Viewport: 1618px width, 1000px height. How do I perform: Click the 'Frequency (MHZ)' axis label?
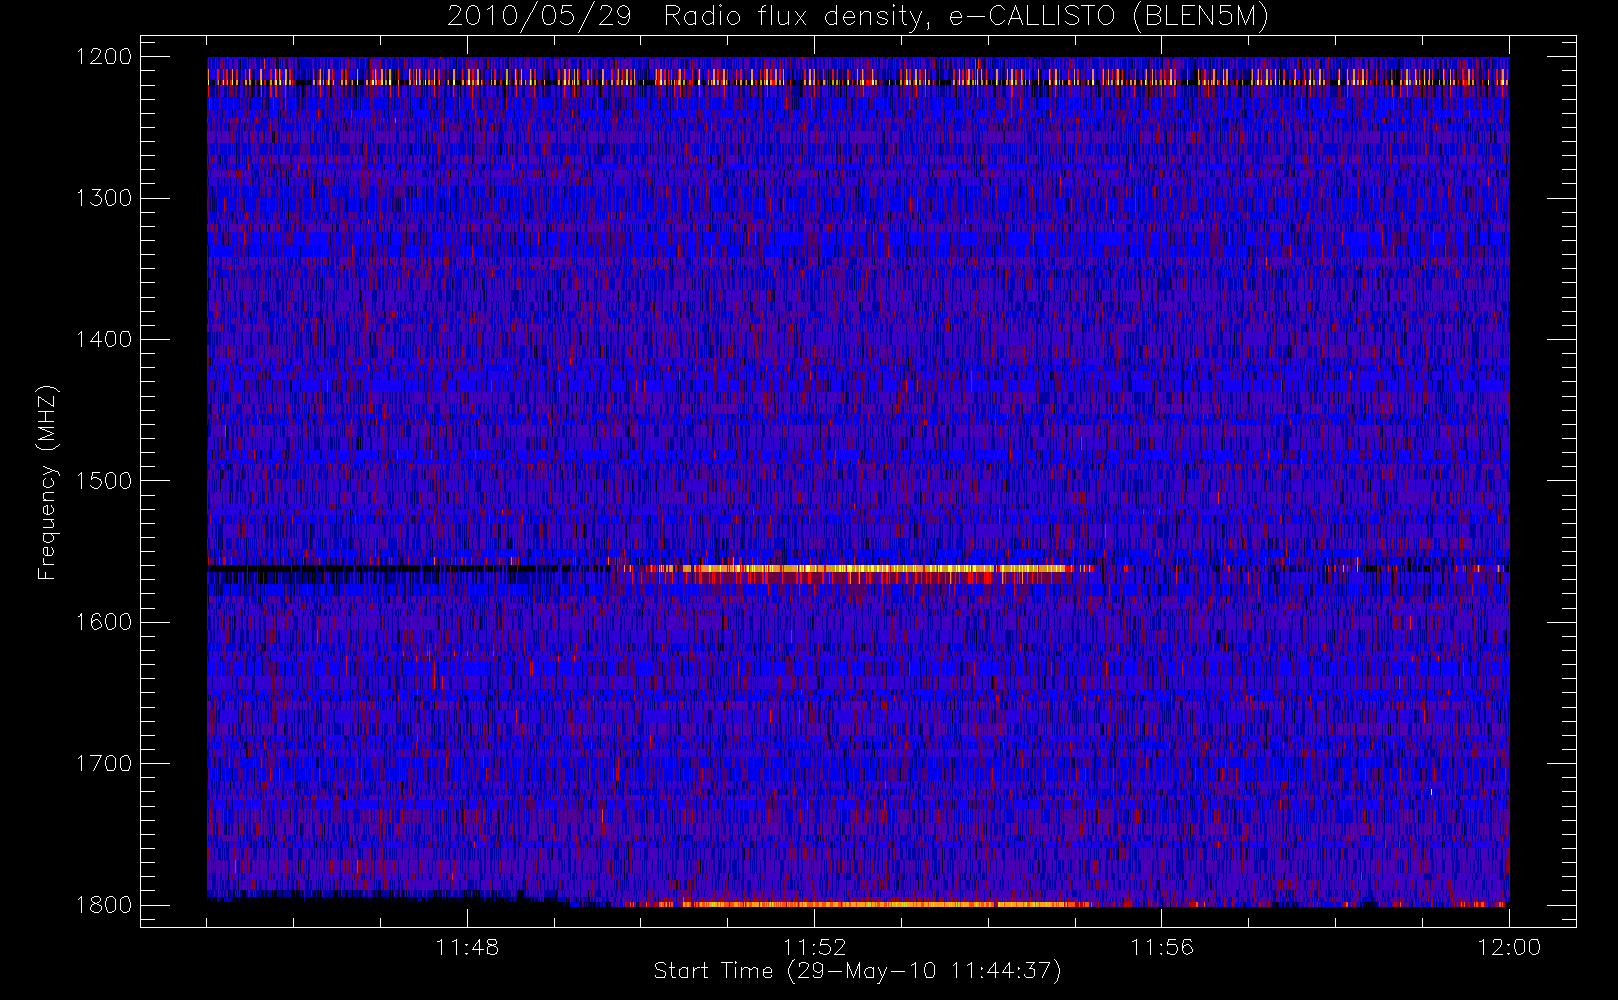click(47, 482)
